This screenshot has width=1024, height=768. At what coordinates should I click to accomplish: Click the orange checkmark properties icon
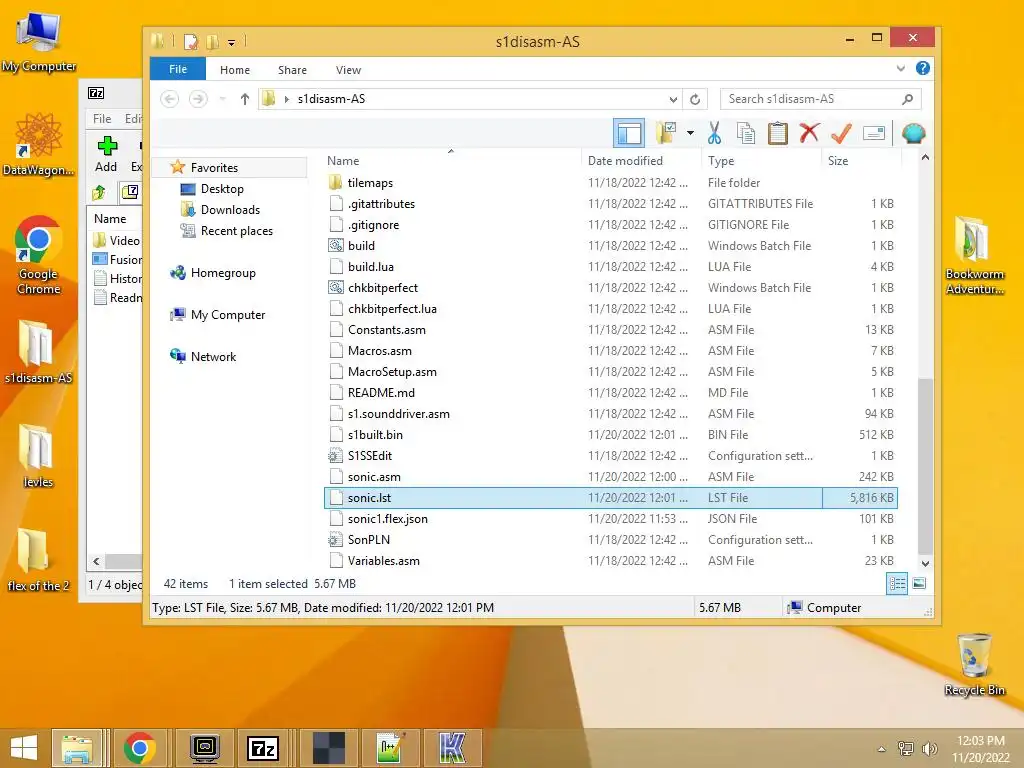(x=841, y=133)
